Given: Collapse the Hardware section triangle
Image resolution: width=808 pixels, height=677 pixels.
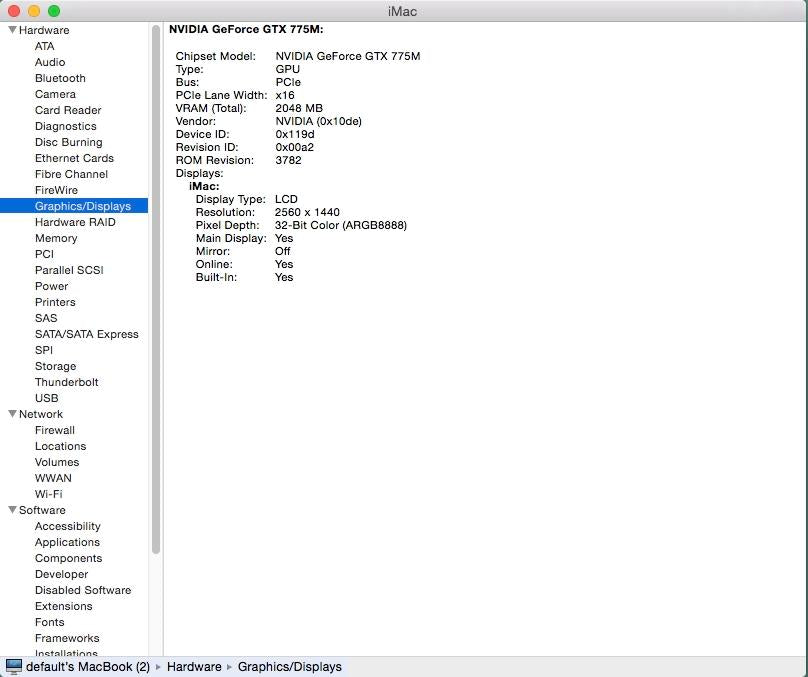Looking at the screenshot, I should 12,30.
